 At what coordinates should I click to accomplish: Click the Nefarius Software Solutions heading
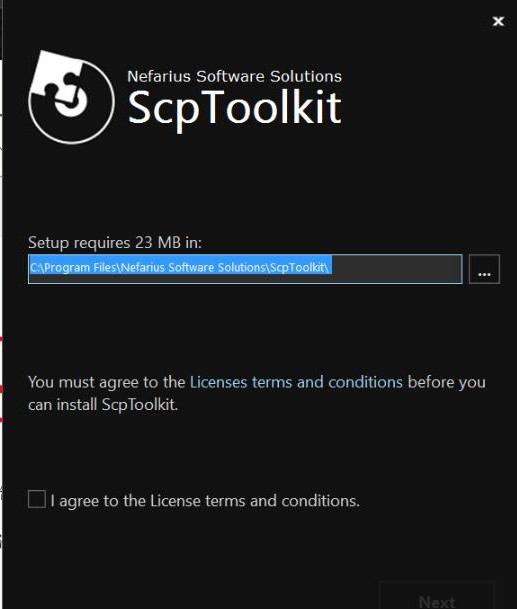click(x=235, y=76)
